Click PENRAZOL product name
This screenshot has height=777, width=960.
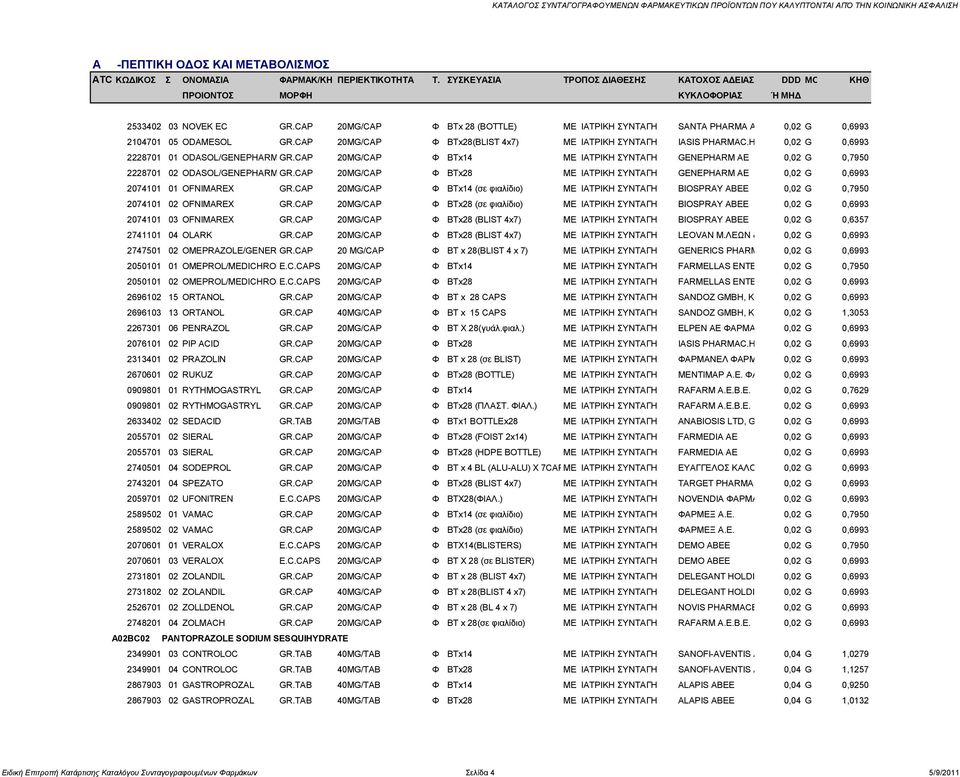click(206, 328)
